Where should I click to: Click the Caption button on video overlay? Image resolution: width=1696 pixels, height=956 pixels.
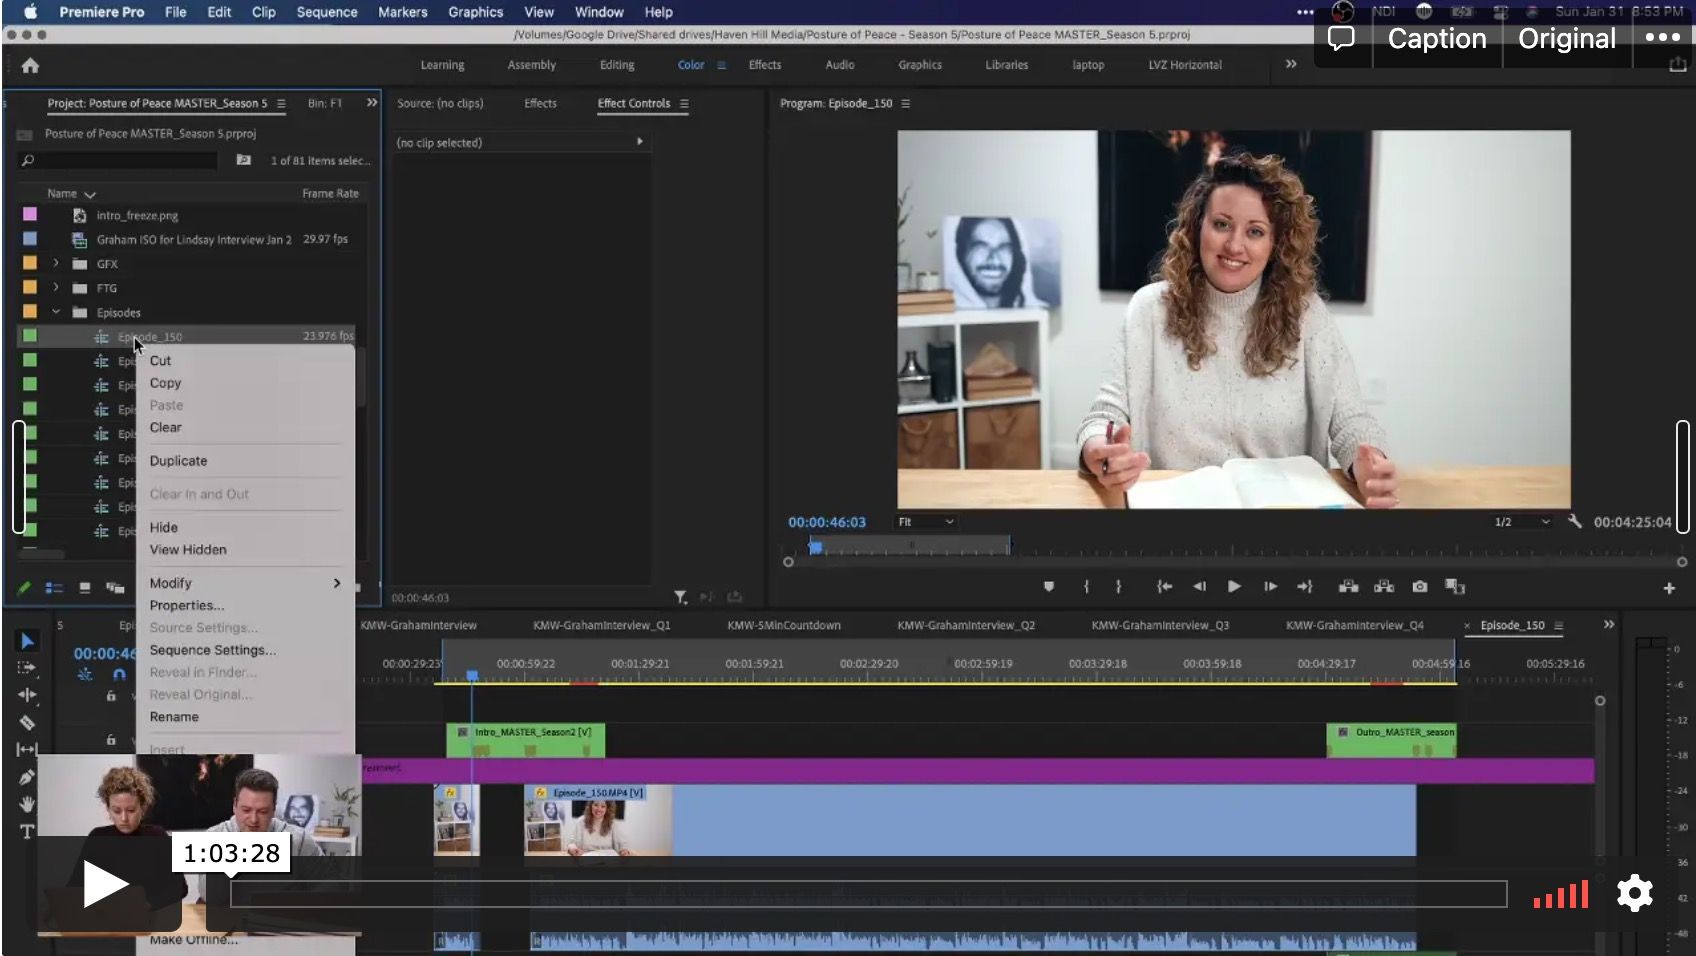[x=1436, y=39]
